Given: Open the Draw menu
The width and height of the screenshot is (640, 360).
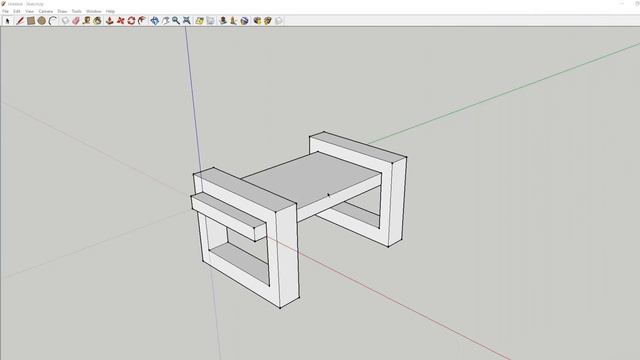Looking at the screenshot, I should tap(62, 11).
